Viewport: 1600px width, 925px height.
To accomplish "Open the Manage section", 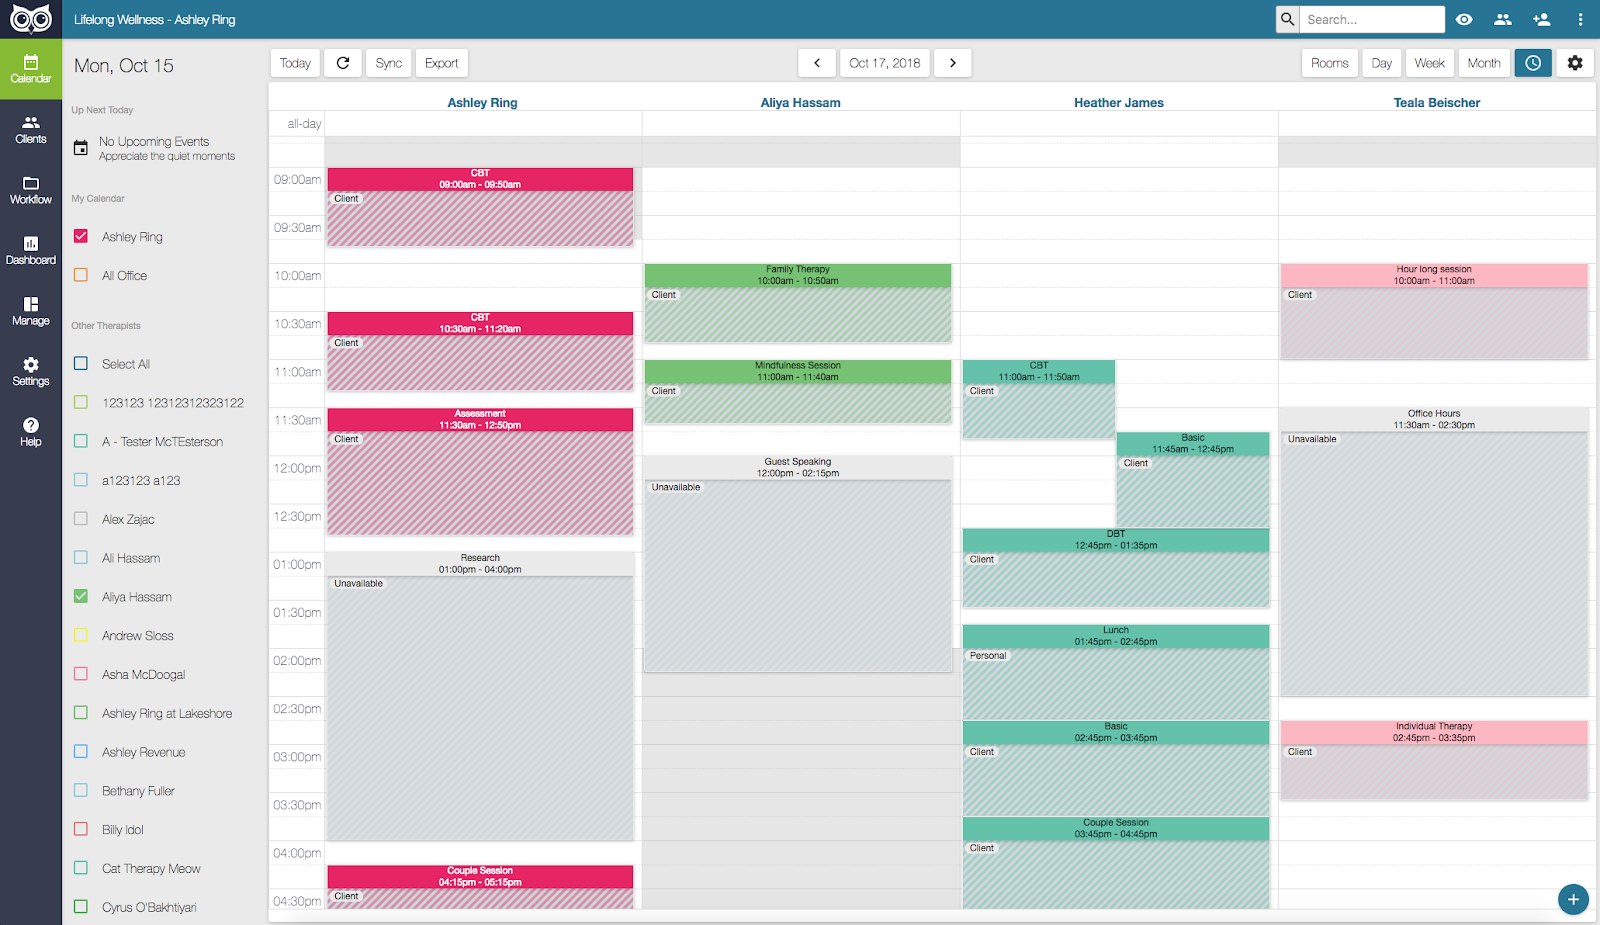I will coord(31,310).
